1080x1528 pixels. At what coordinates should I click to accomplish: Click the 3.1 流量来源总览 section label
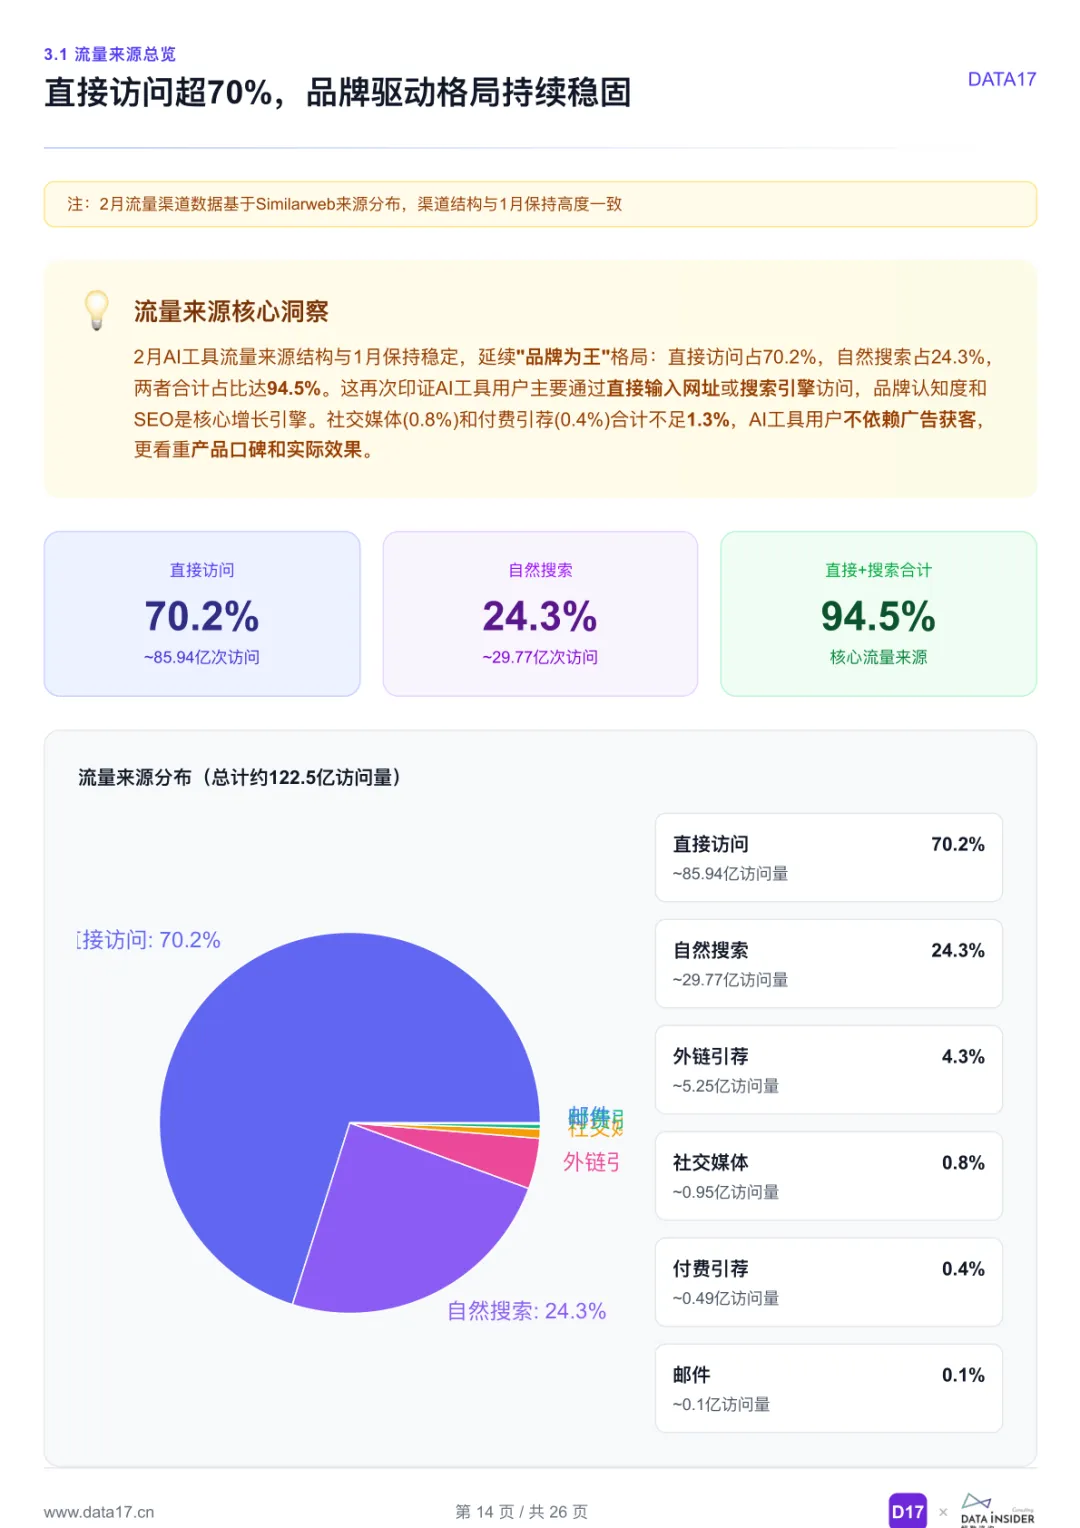click(110, 54)
